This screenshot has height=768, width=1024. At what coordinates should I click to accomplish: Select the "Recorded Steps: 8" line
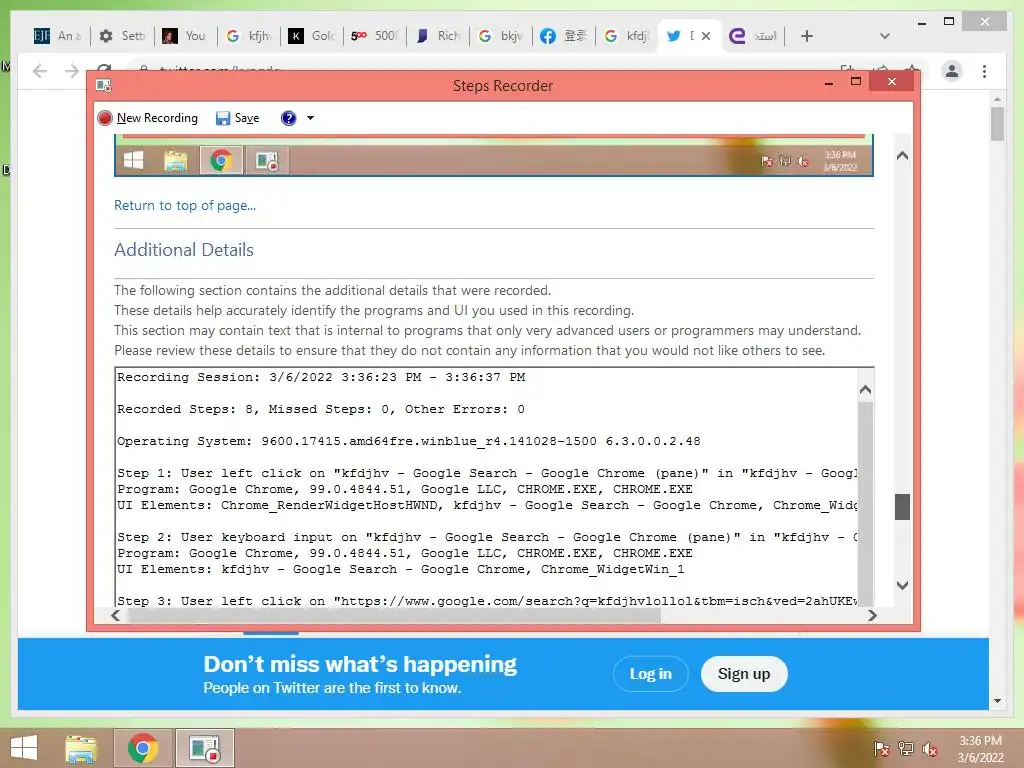point(321,409)
